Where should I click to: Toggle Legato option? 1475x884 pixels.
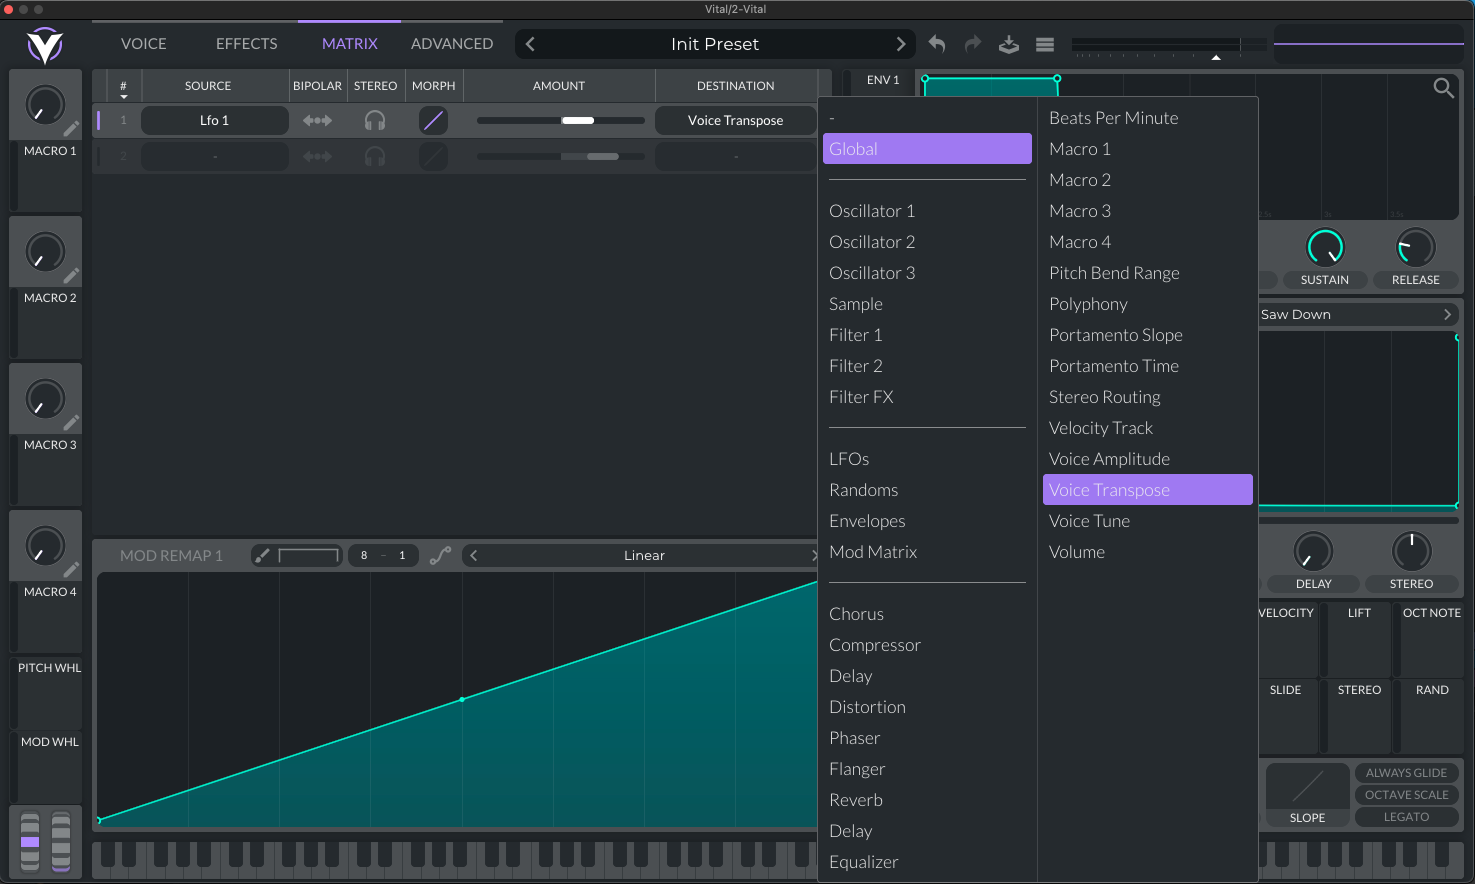[x=1406, y=817]
